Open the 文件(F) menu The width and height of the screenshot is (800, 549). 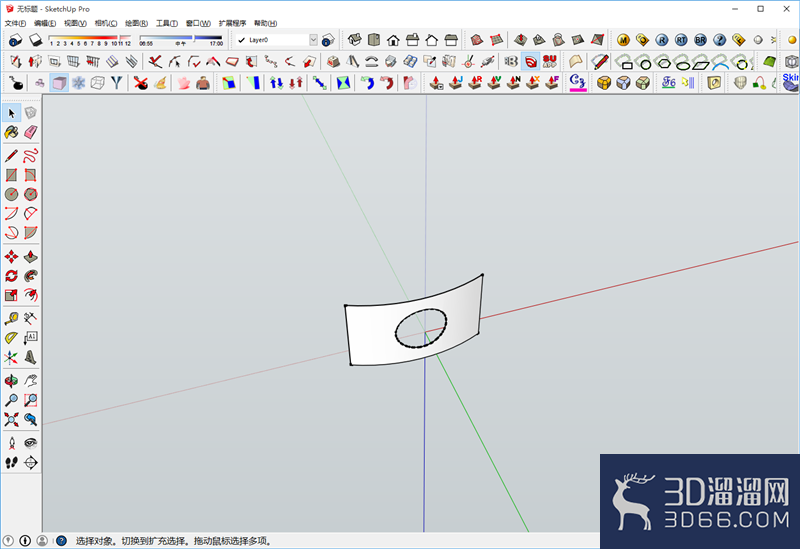click(15, 23)
